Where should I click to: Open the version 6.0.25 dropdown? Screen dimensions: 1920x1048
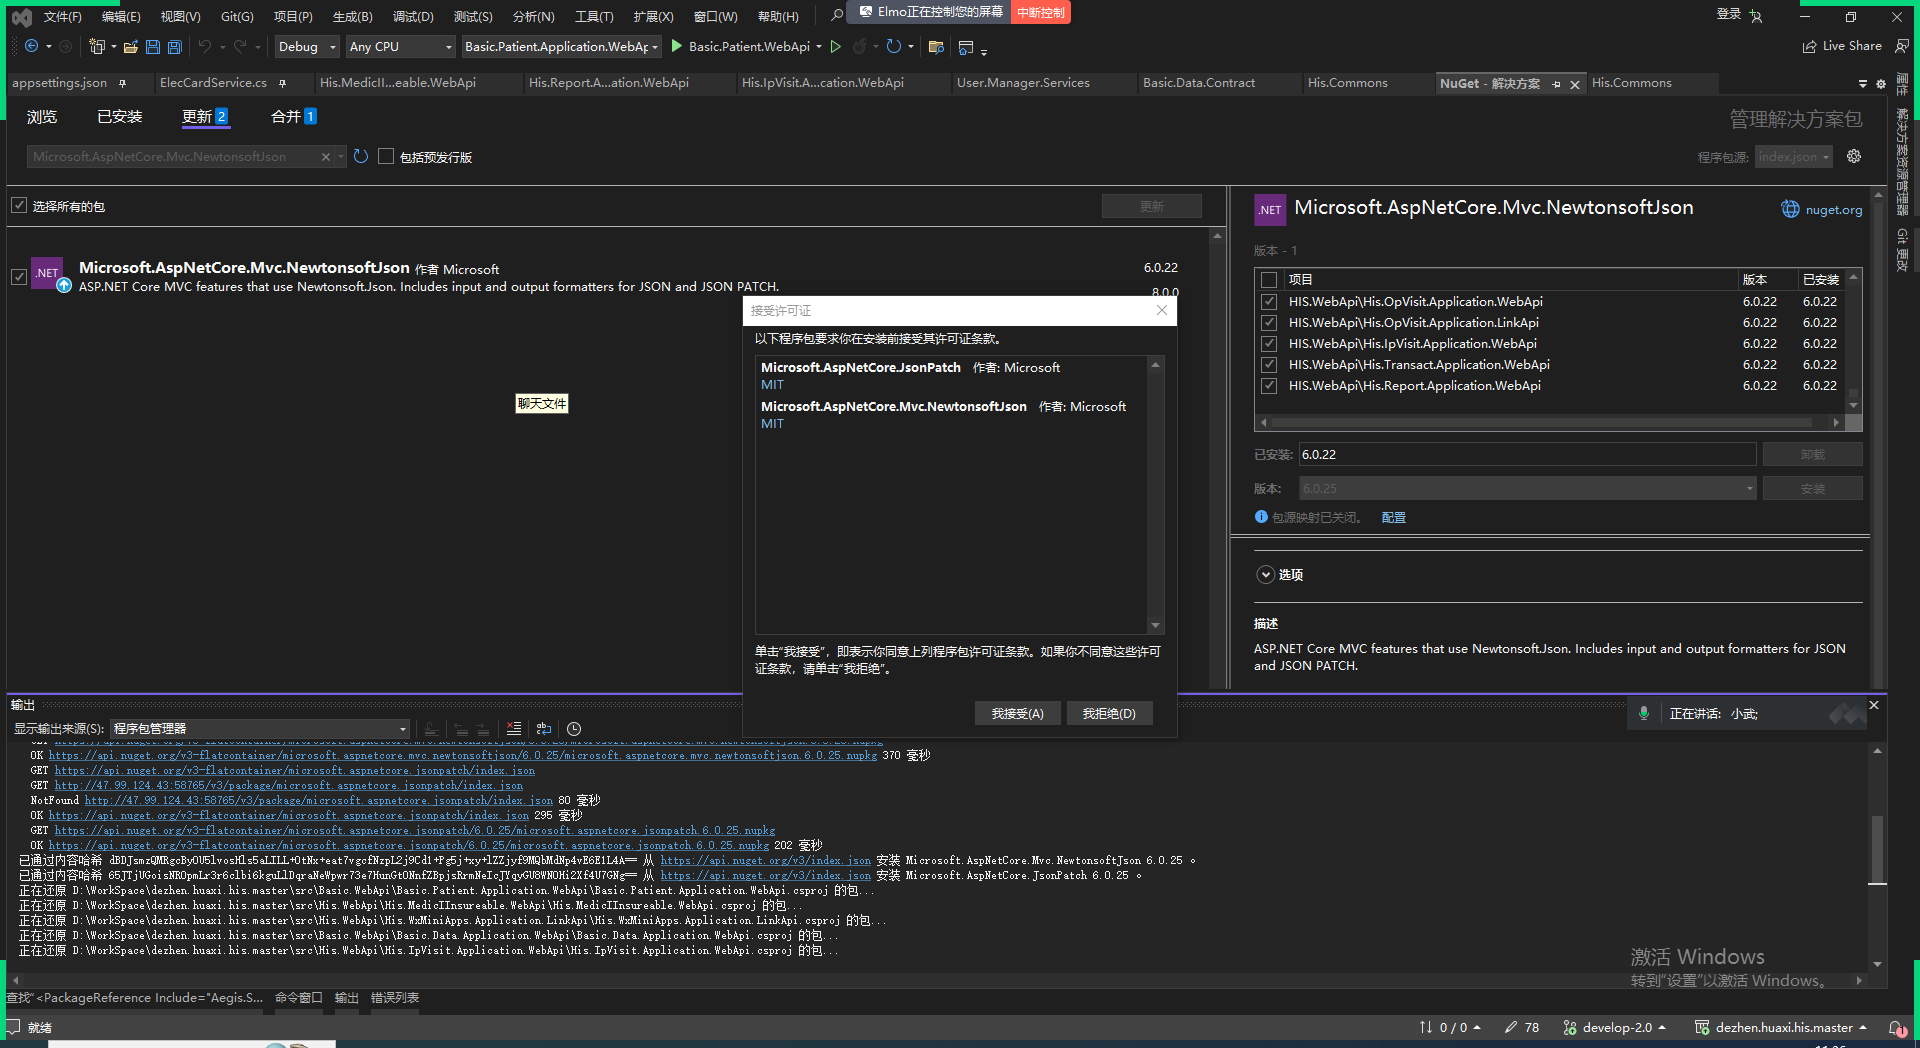(x=1527, y=488)
